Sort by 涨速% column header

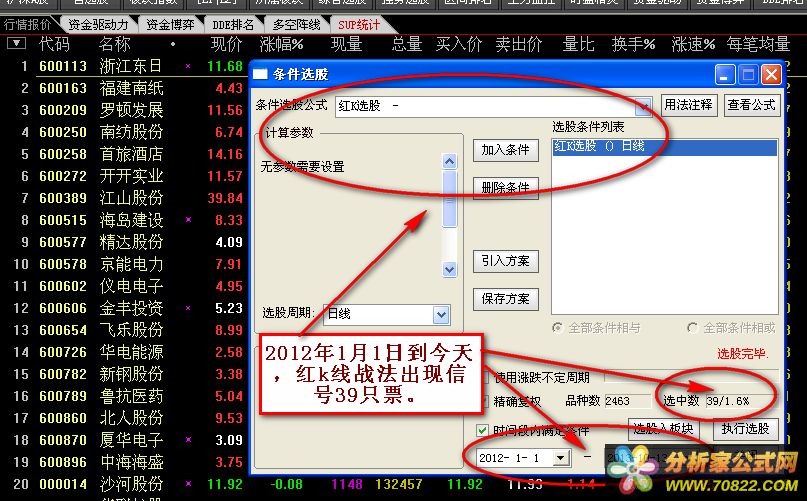[x=693, y=44]
